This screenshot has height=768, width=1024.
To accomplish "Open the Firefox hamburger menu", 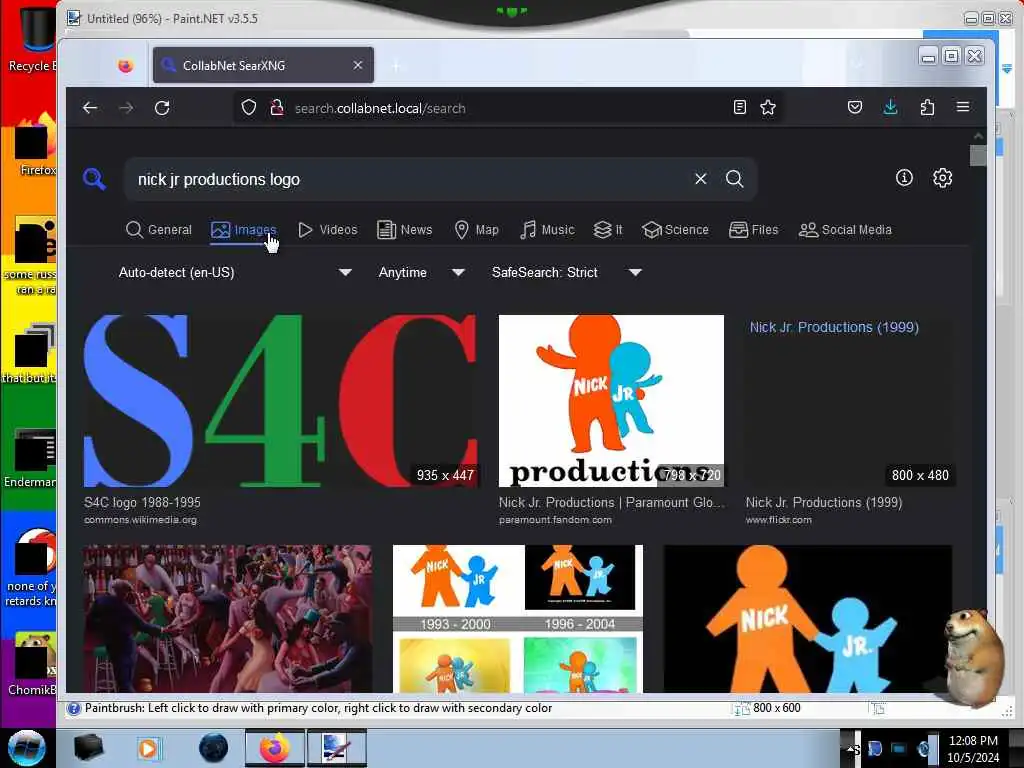I will tap(963, 107).
